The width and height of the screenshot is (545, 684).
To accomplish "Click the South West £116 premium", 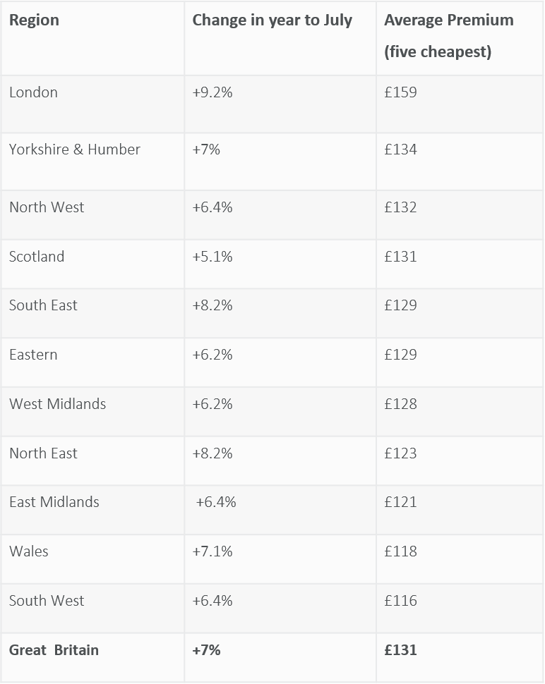I will [x=401, y=601].
